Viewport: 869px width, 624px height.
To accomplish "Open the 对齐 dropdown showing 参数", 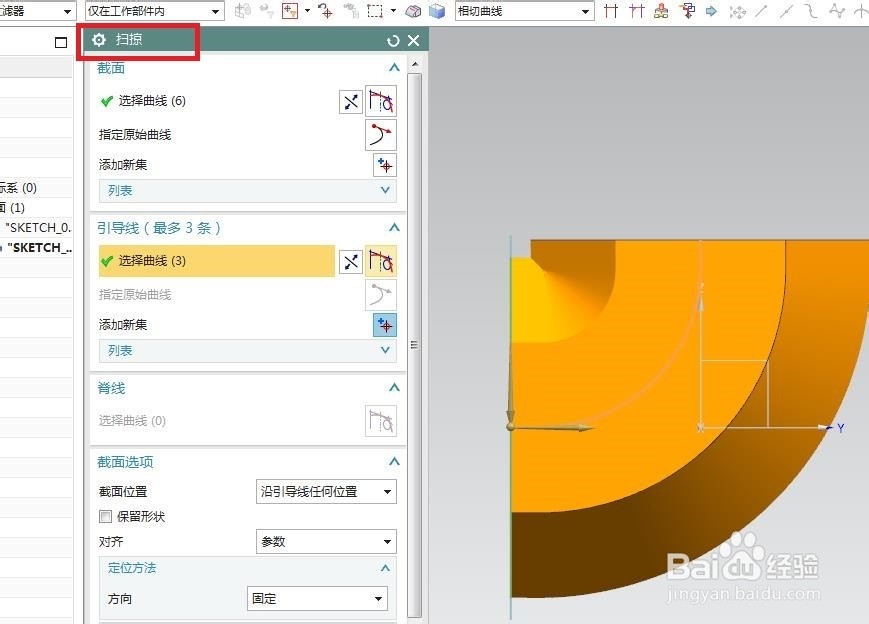I will (x=325, y=541).
